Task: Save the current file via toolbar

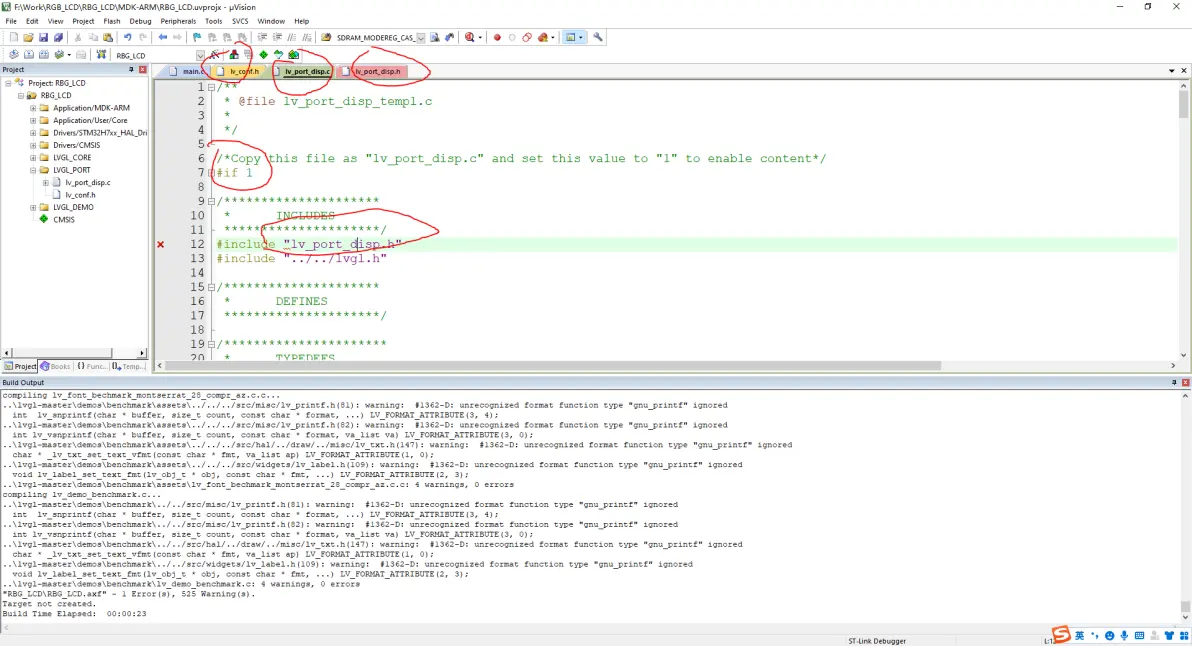Action: point(43,37)
